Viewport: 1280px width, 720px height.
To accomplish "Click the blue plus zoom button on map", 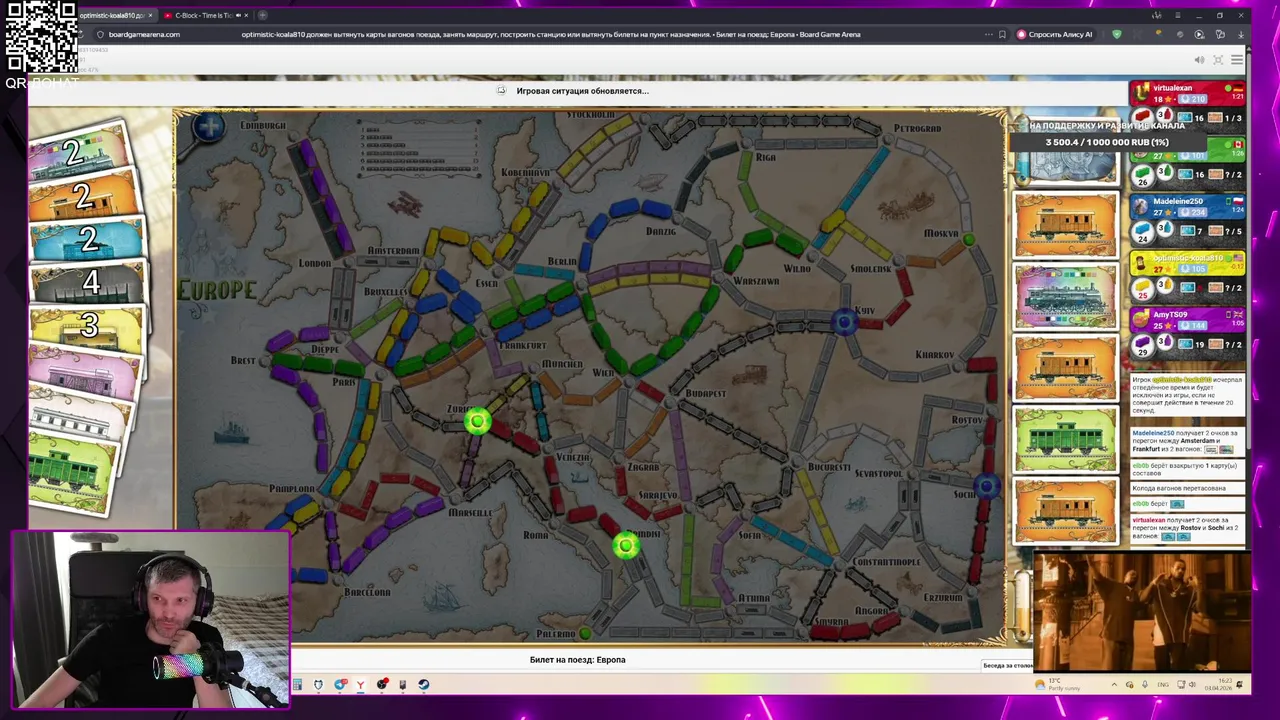I will 209,127.
